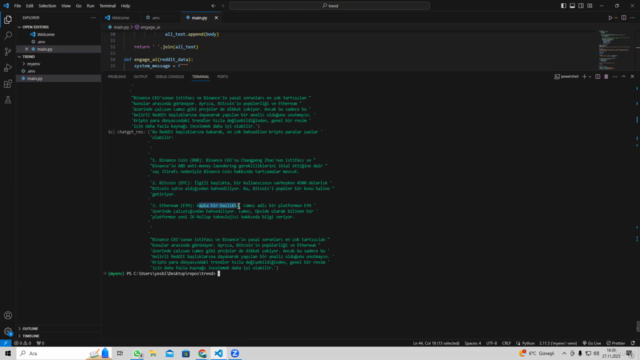The height and width of the screenshot is (360, 640).
Task: Open terminal panel More Actions ellipsis
Action: tap(615, 76)
